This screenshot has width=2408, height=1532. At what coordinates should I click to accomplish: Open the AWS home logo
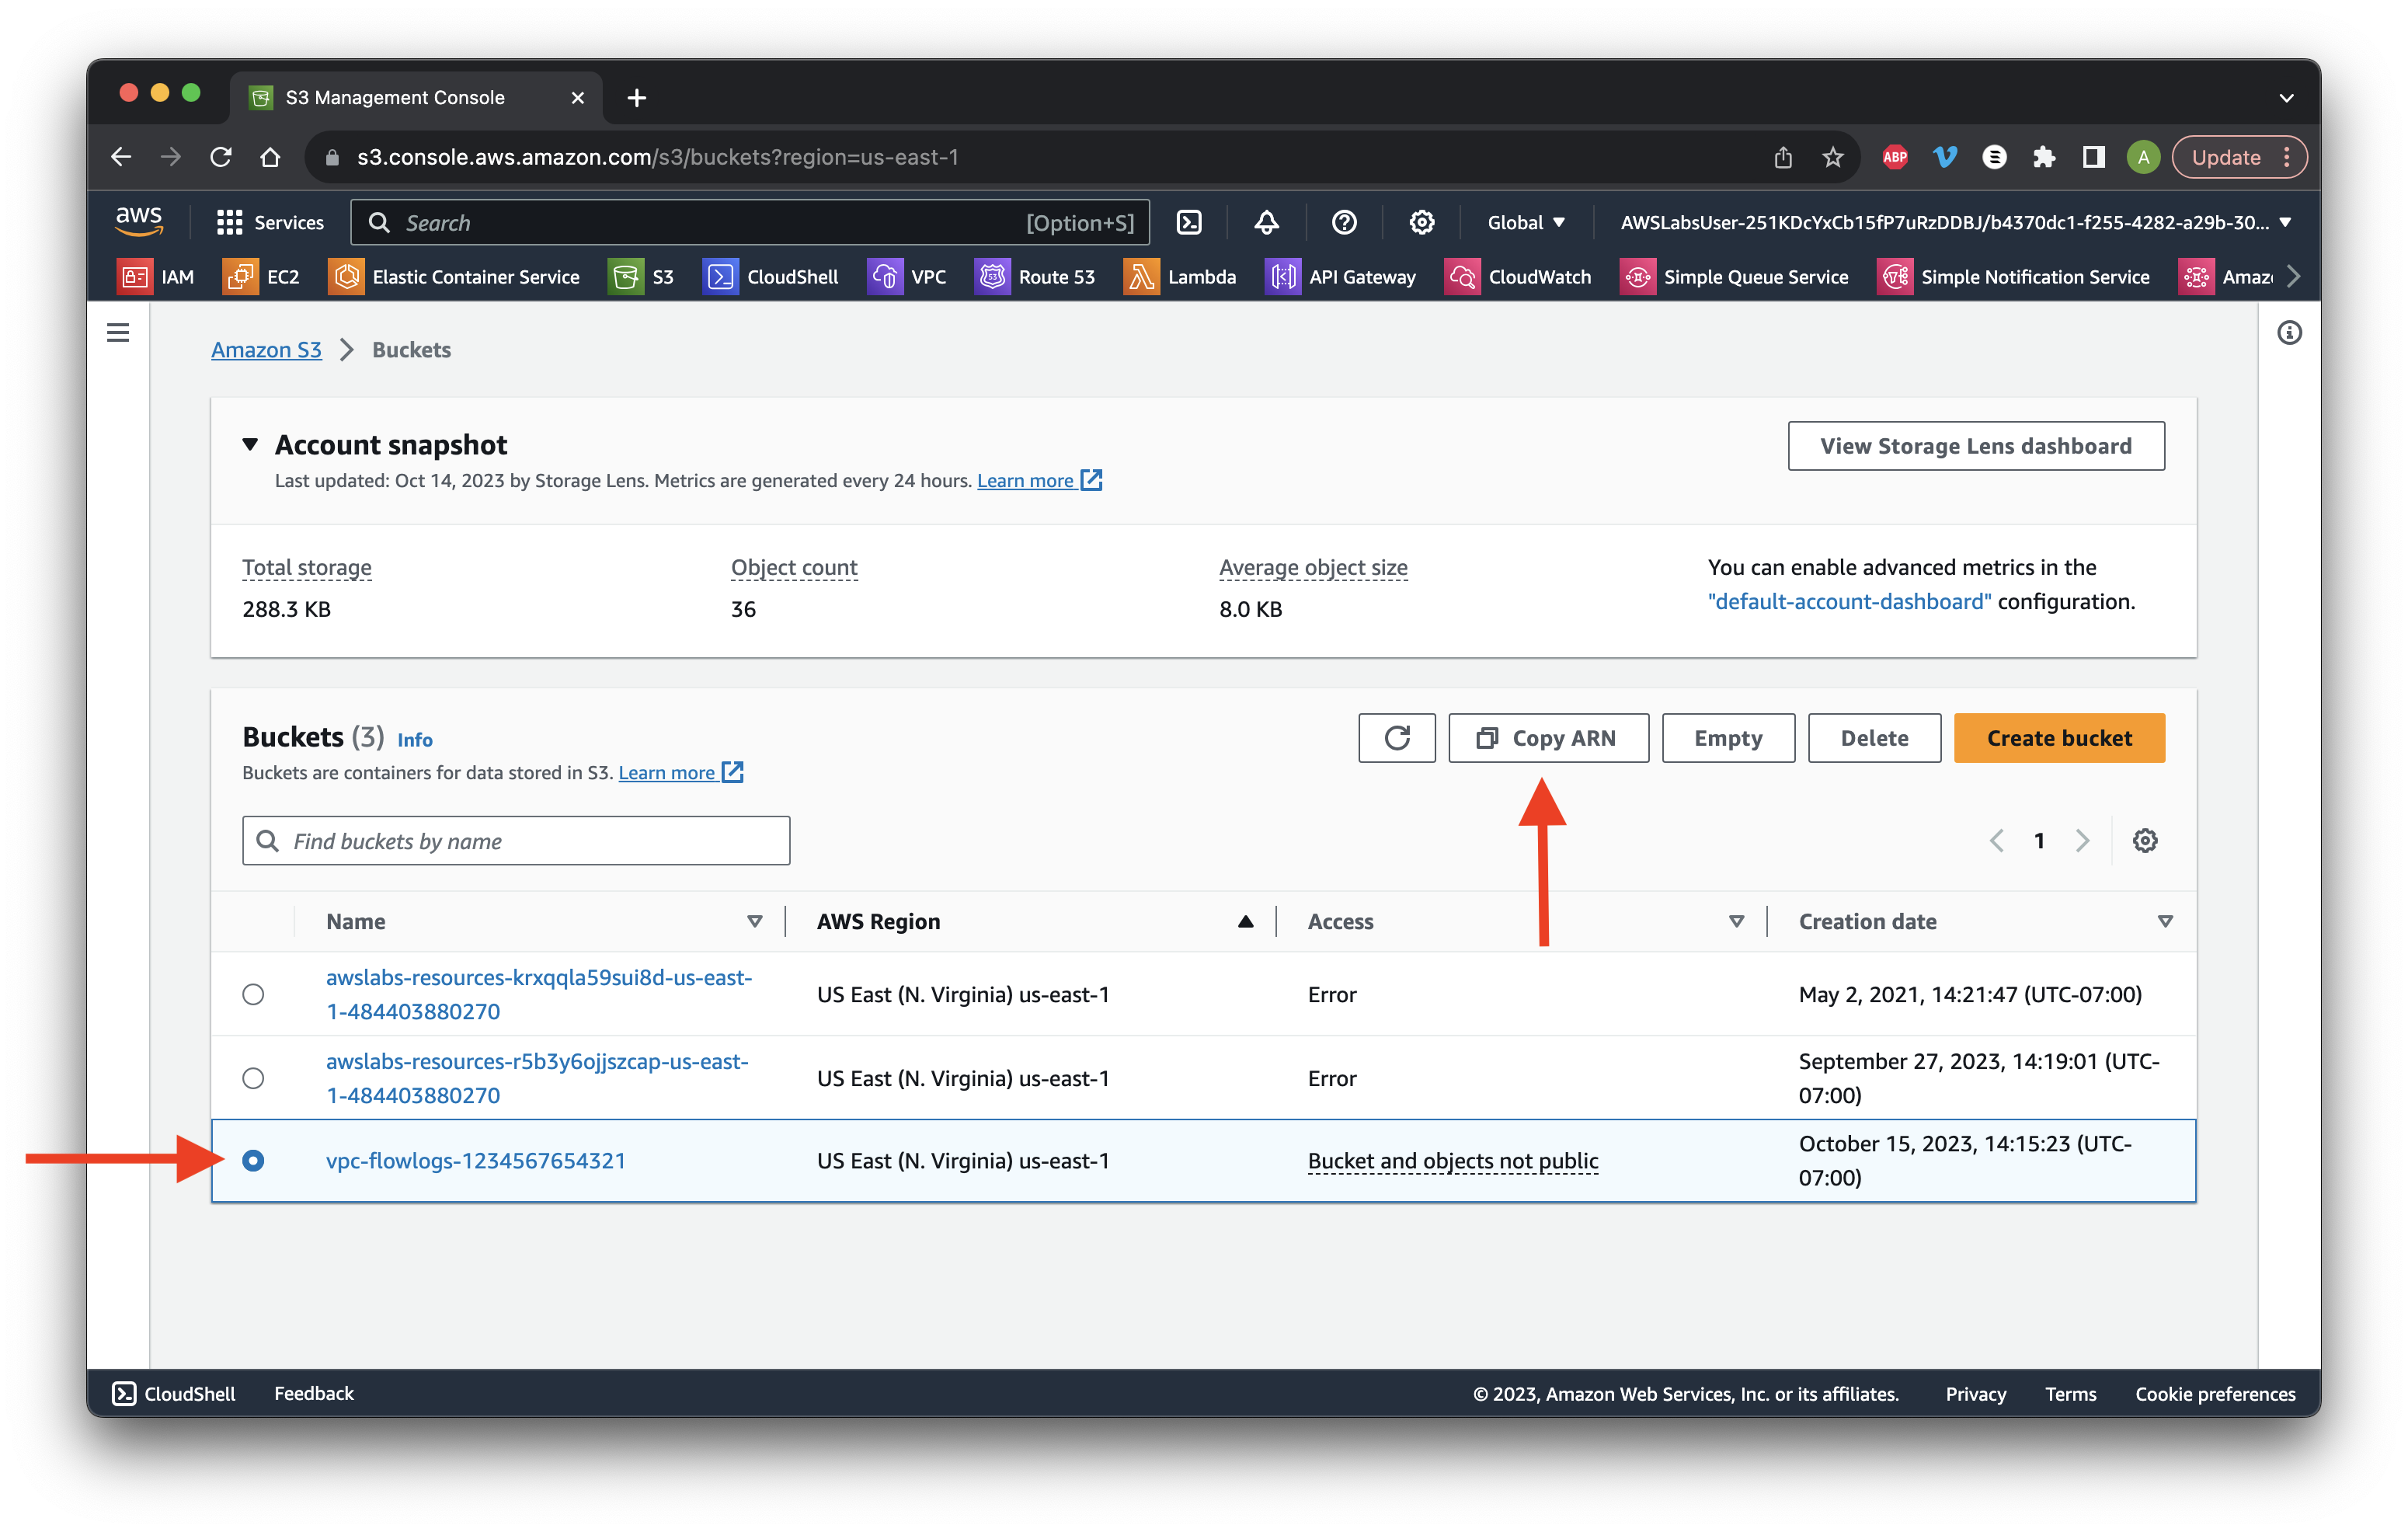point(139,222)
